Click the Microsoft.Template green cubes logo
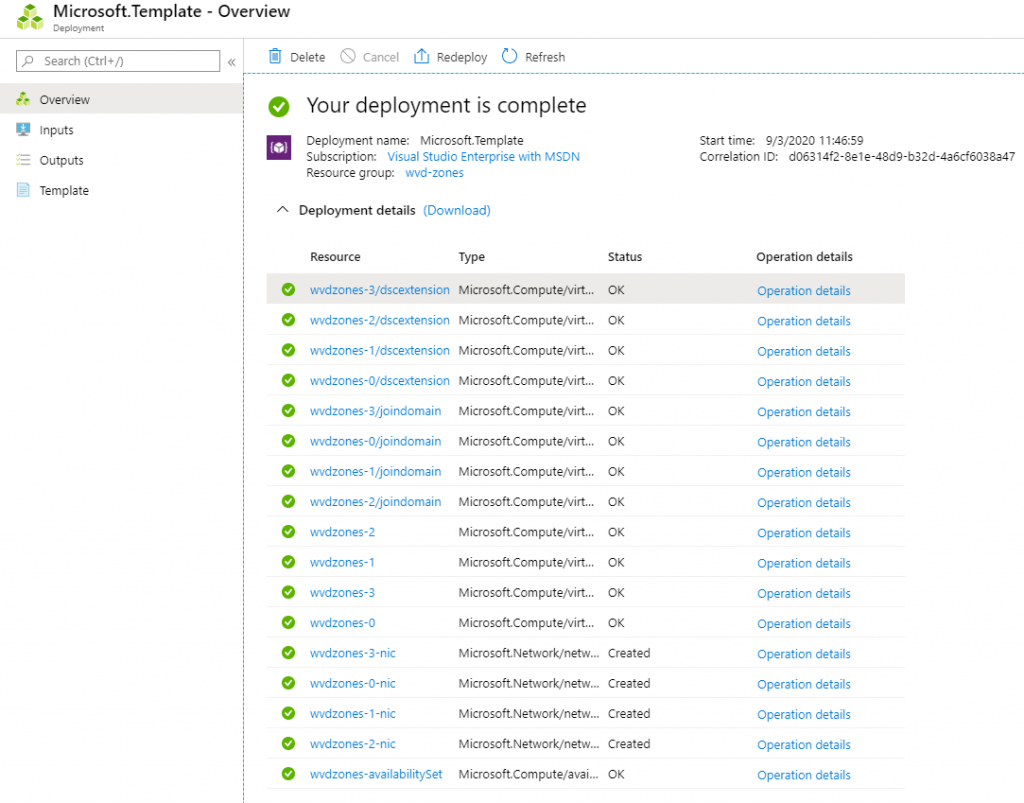 tap(29, 17)
